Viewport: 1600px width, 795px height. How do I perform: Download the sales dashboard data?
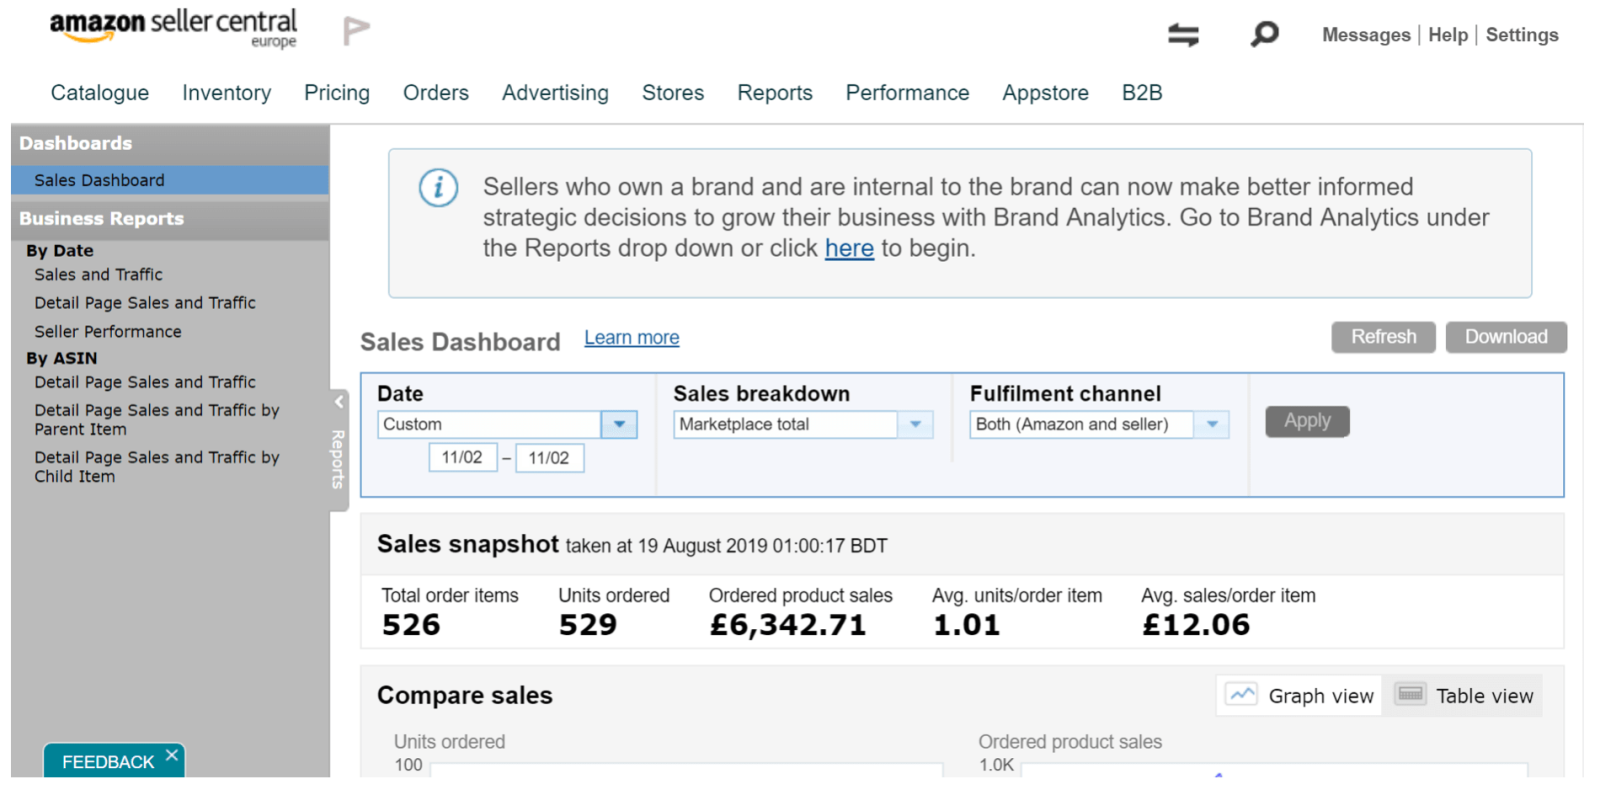[1506, 337]
